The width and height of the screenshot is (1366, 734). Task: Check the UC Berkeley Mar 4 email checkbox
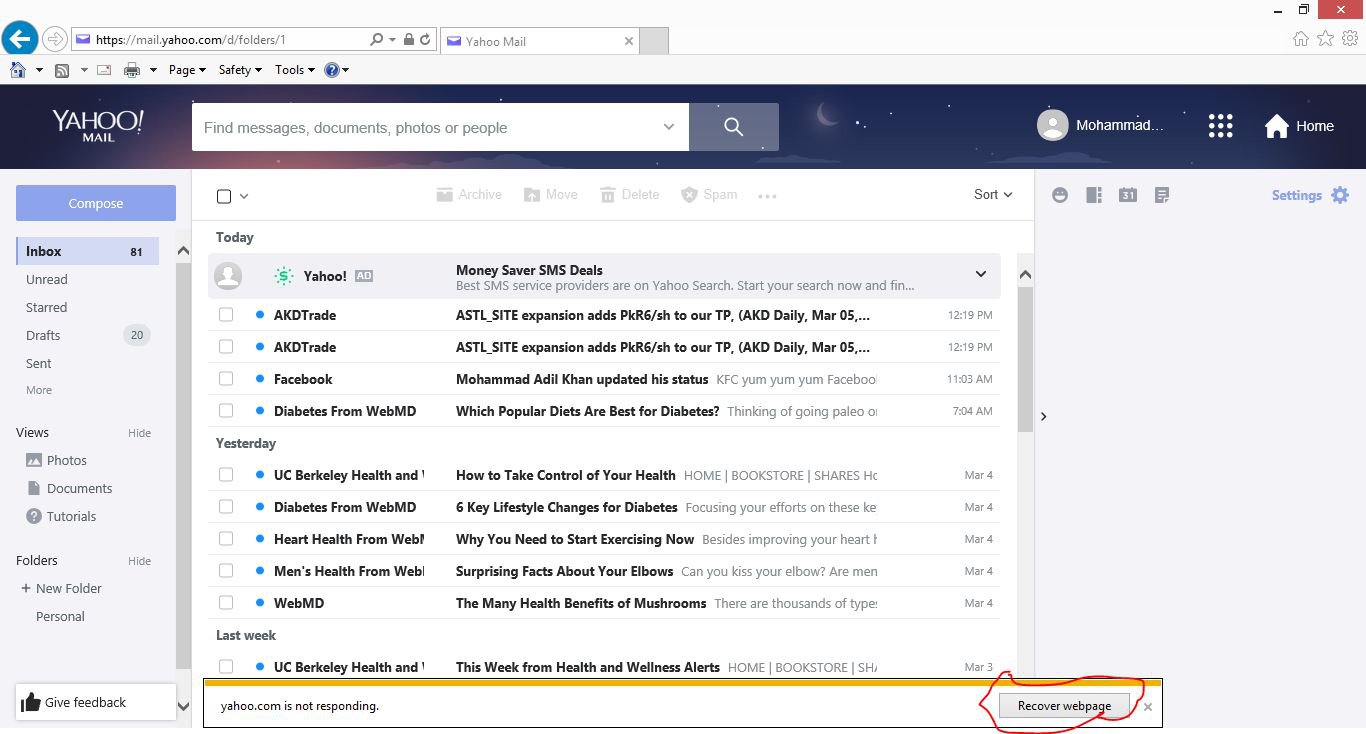[226, 475]
